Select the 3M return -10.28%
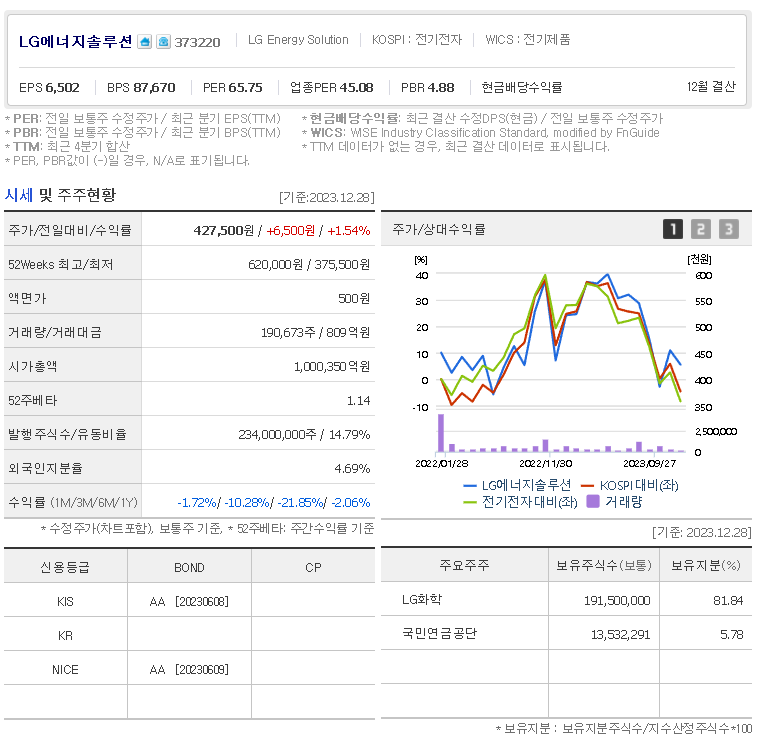The image size is (763, 749). coord(247,502)
